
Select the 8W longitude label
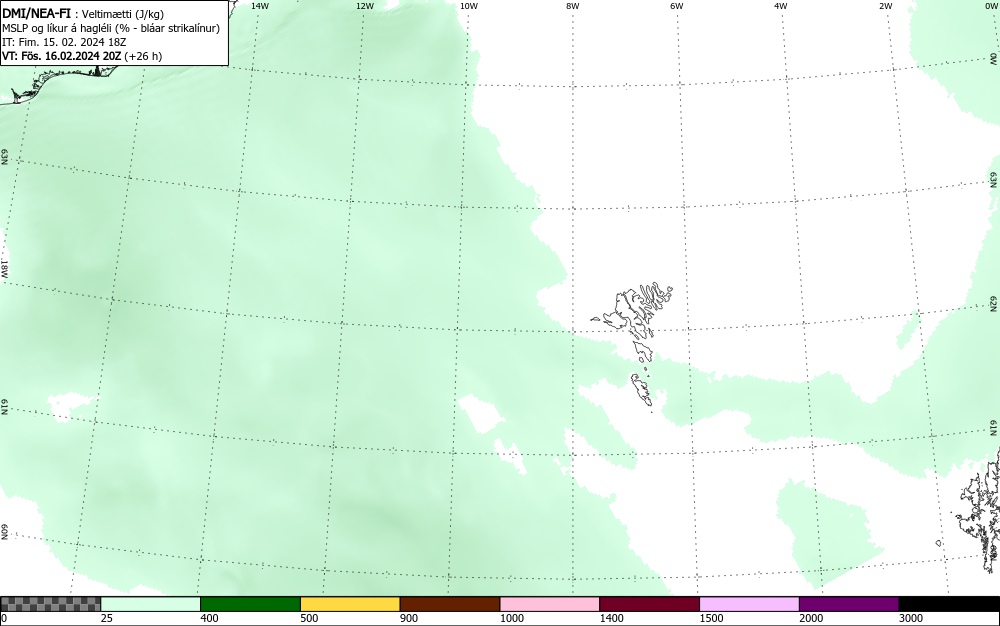pos(572,6)
